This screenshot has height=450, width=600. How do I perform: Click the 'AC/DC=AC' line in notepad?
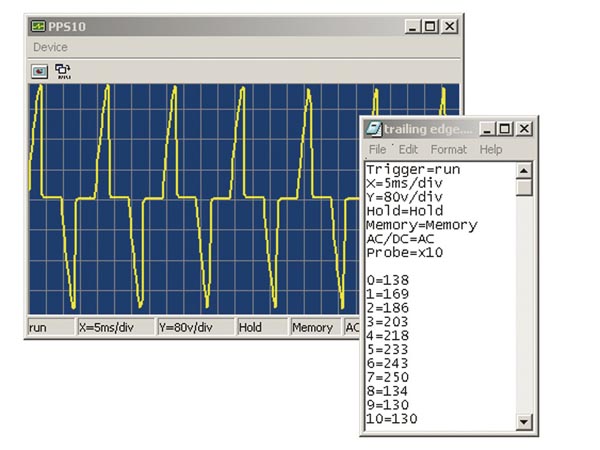tap(400, 239)
